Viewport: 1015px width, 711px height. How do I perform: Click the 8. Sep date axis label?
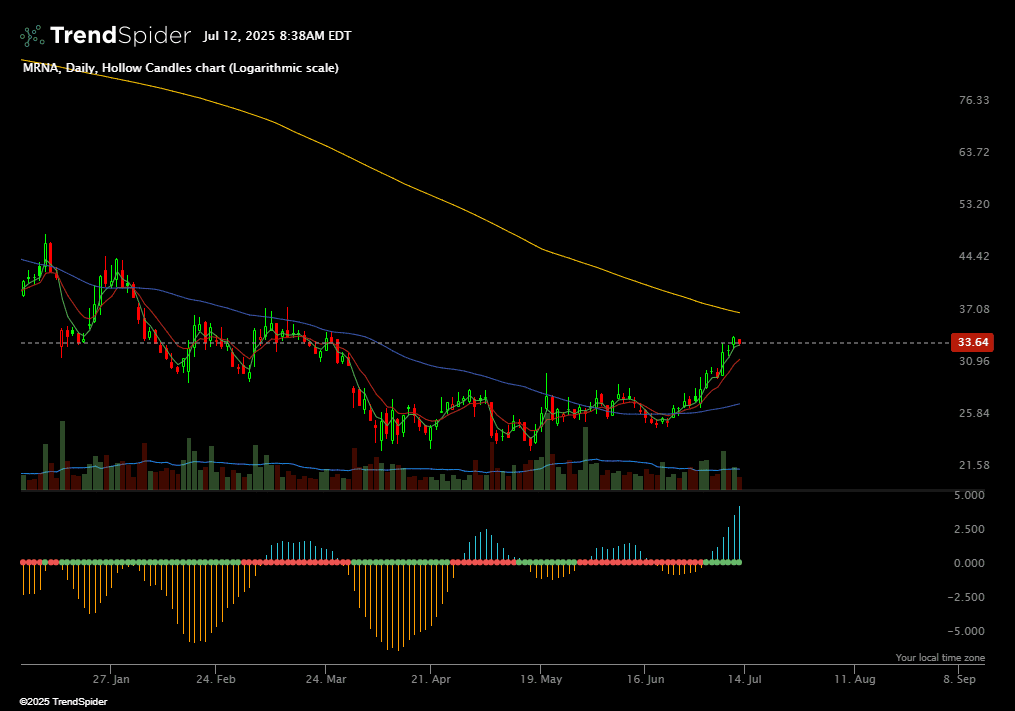click(x=958, y=678)
